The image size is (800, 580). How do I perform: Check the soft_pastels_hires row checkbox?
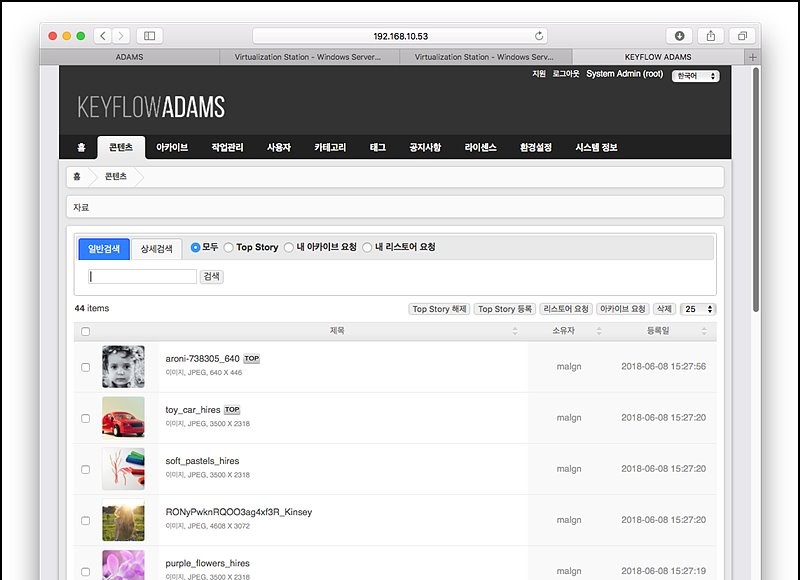point(86,469)
